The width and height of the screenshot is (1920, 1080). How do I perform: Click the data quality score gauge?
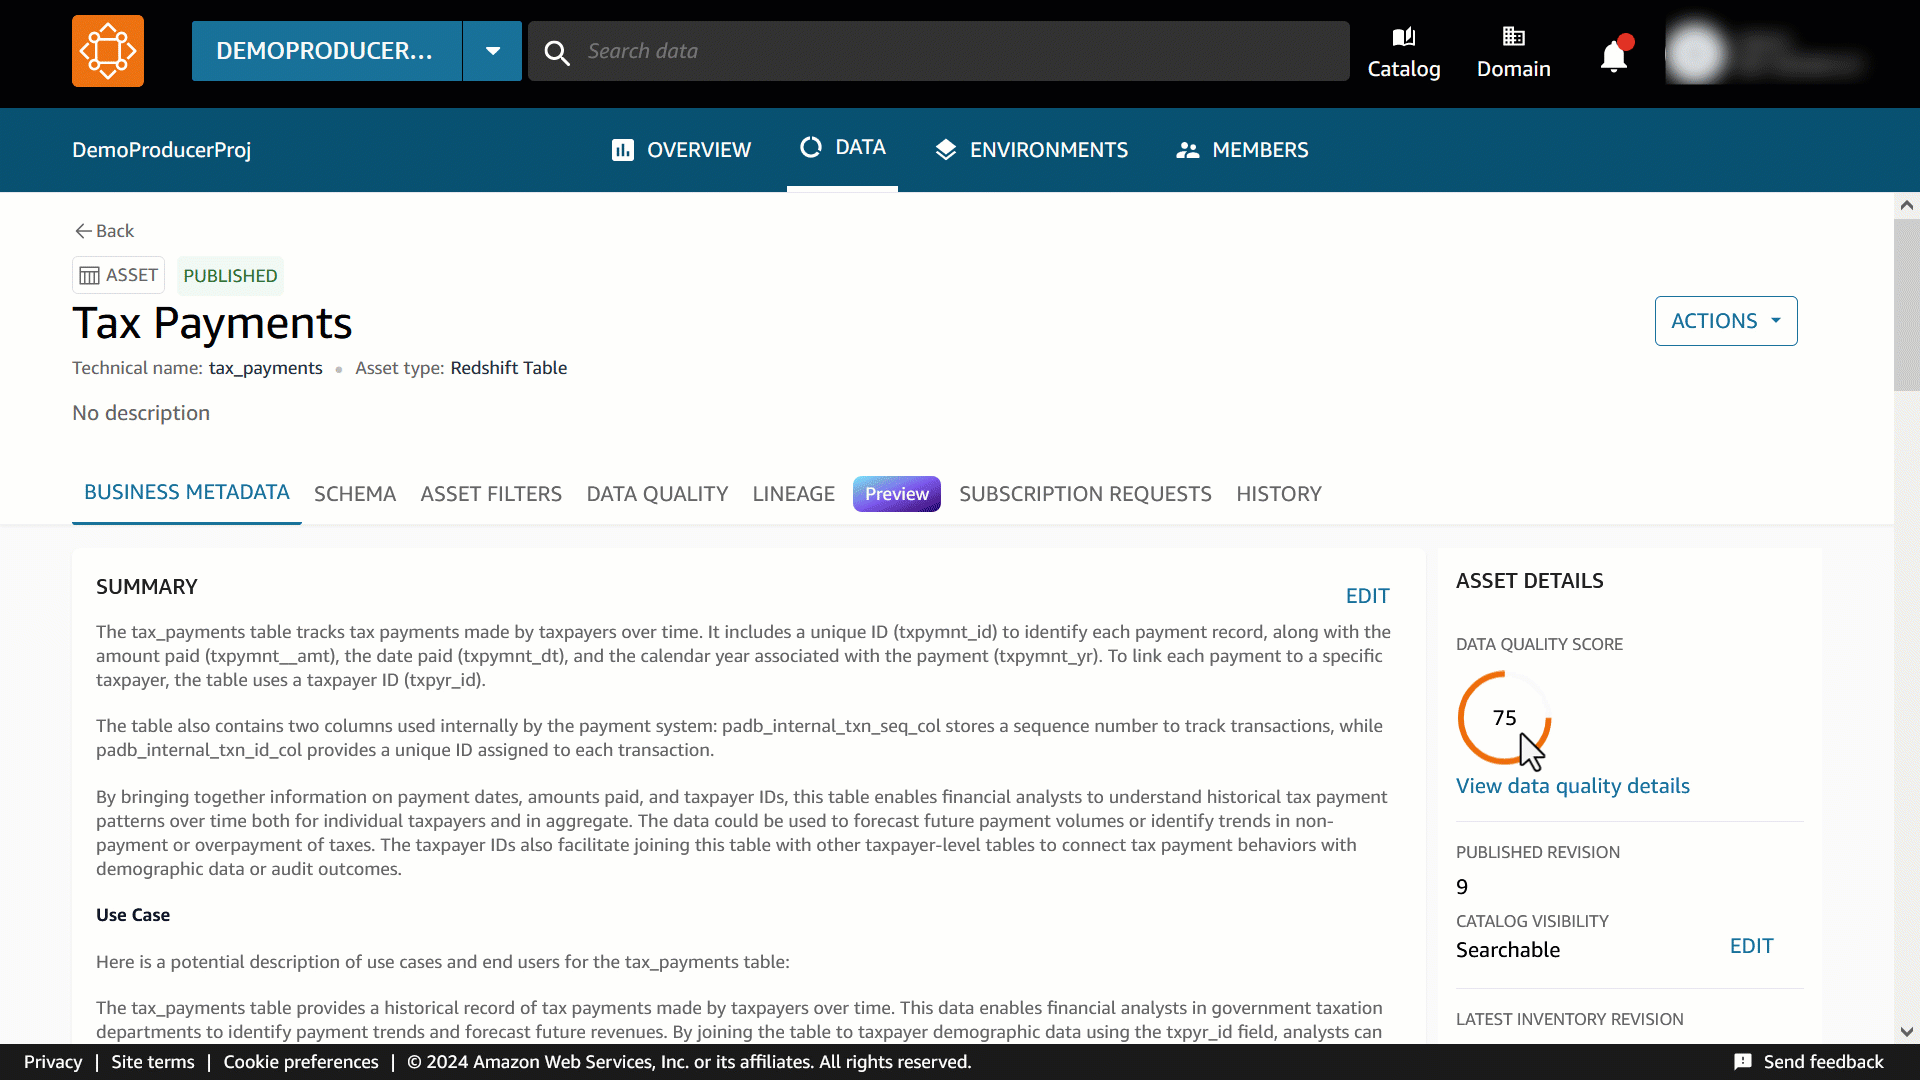pyautogui.click(x=1503, y=718)
